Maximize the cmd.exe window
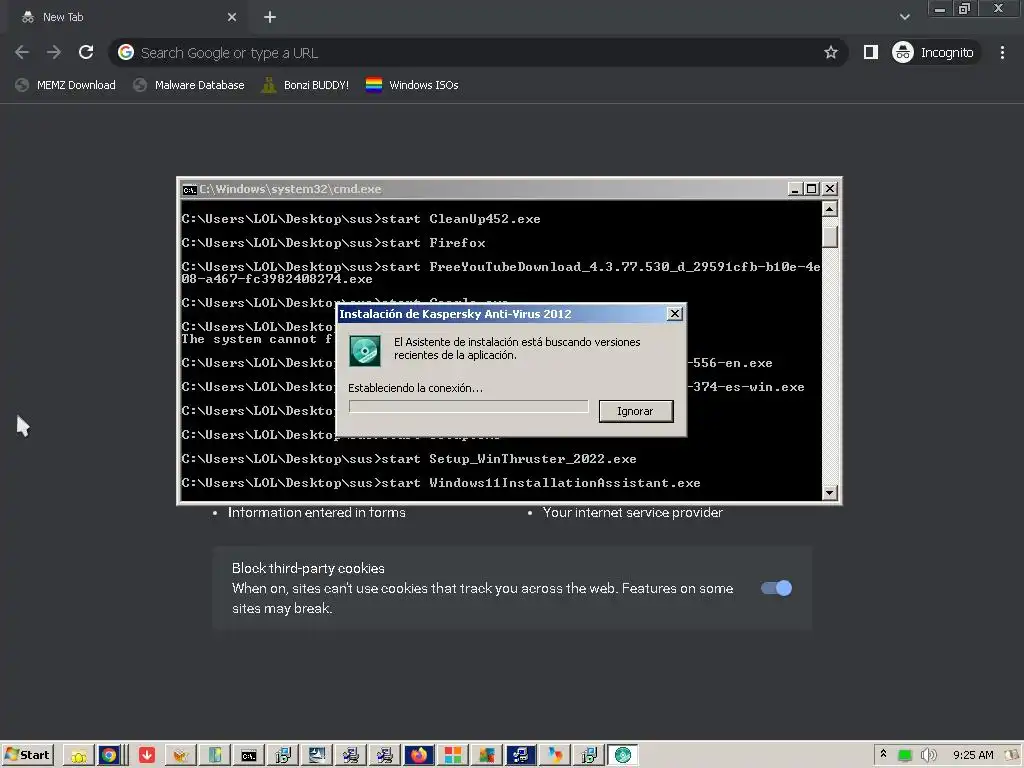This screenshot has height=768, width=1024. click(812, 189)
